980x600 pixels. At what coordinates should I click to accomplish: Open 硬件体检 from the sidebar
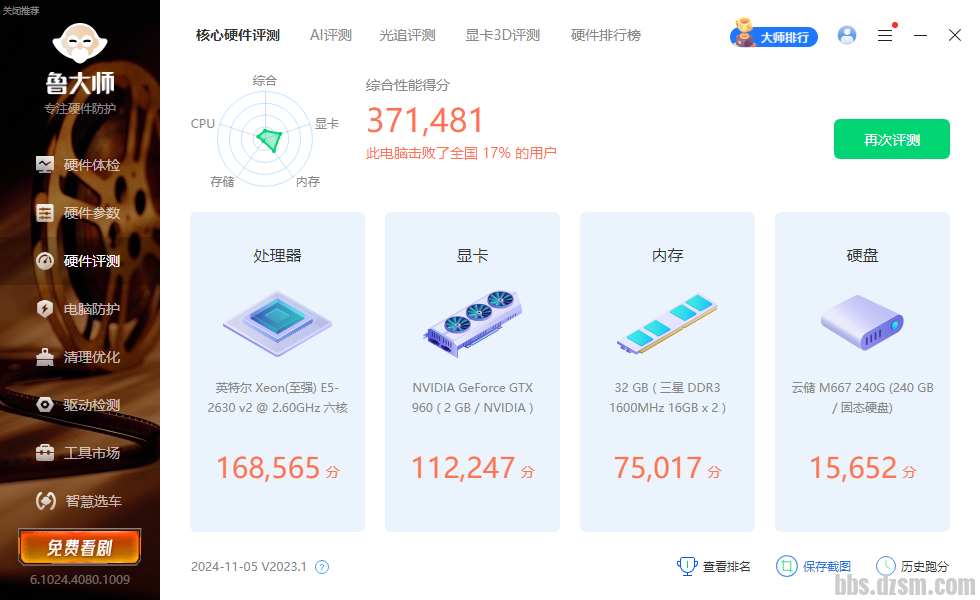coord(79,165)
